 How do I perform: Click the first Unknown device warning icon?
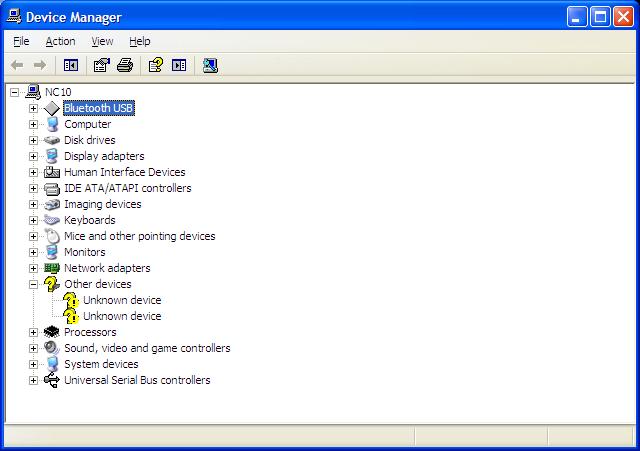click(x=71, y=300)
